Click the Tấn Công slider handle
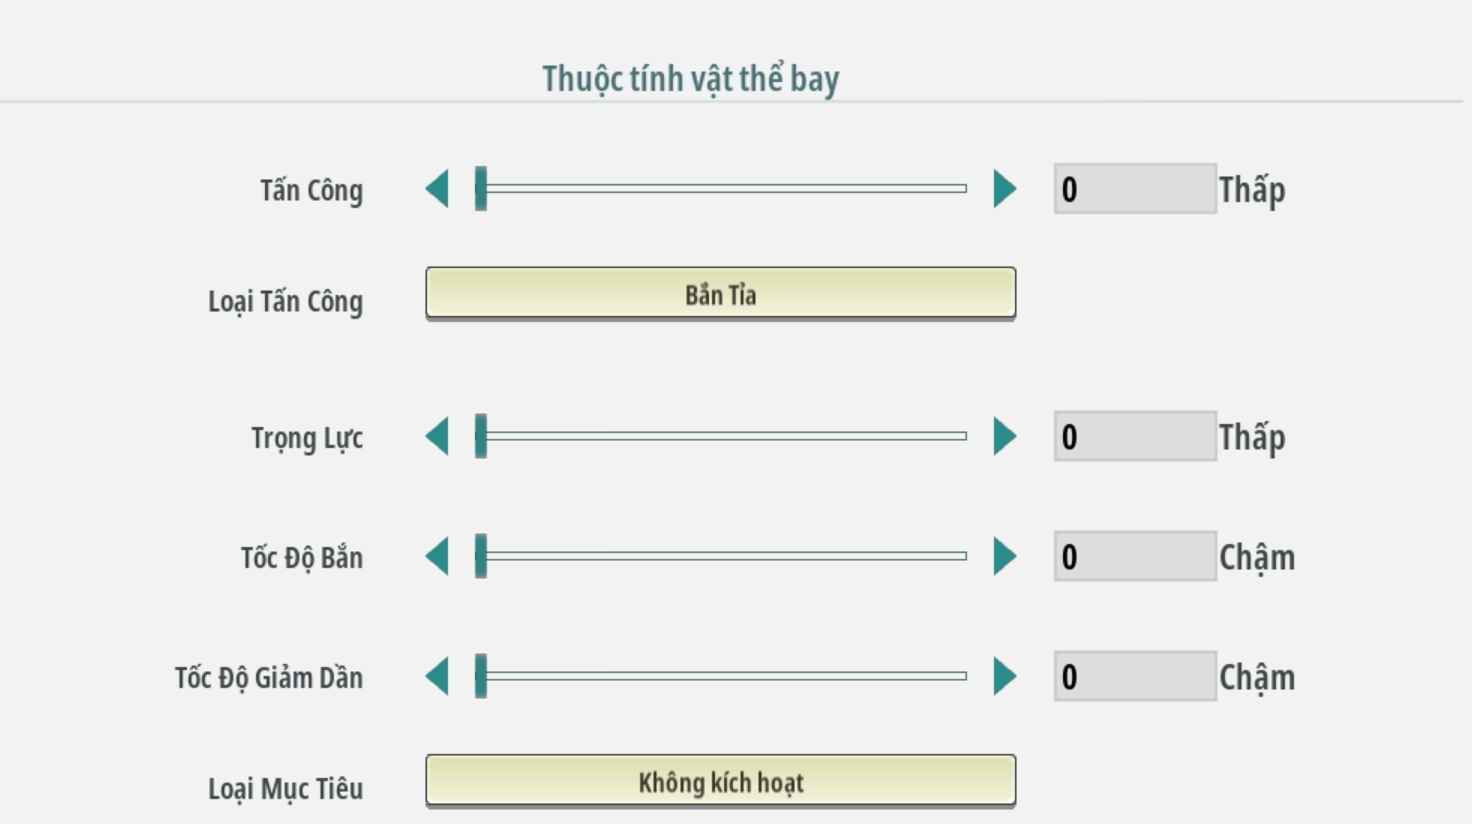 coord(481,189)
